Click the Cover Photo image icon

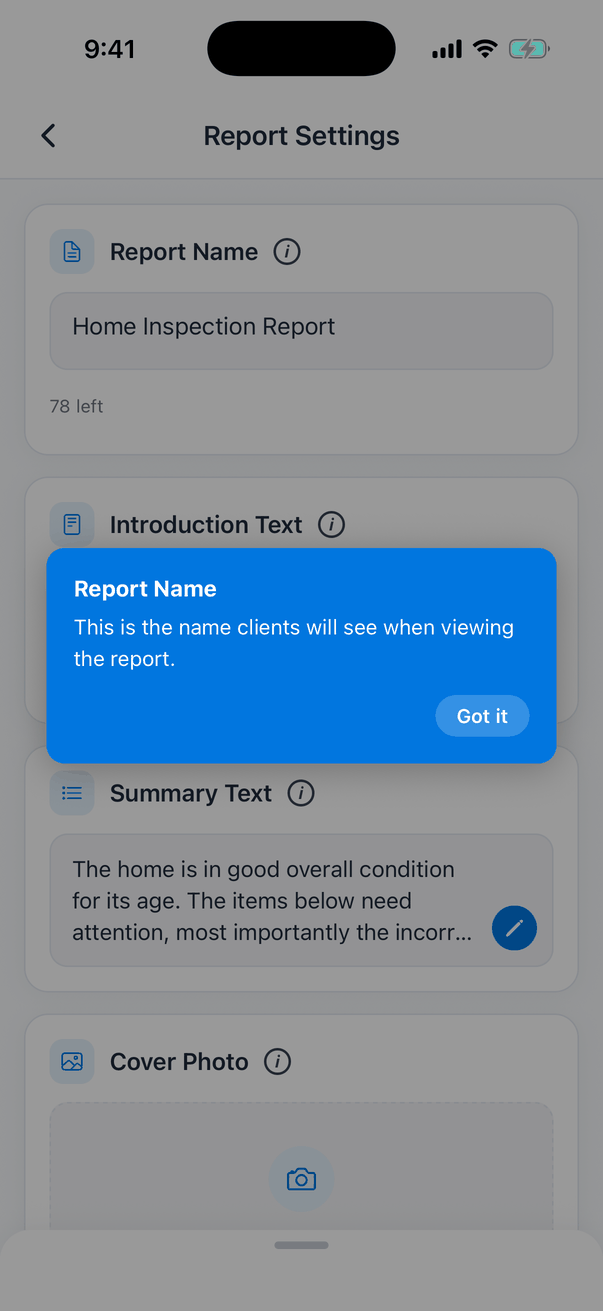72,1061
